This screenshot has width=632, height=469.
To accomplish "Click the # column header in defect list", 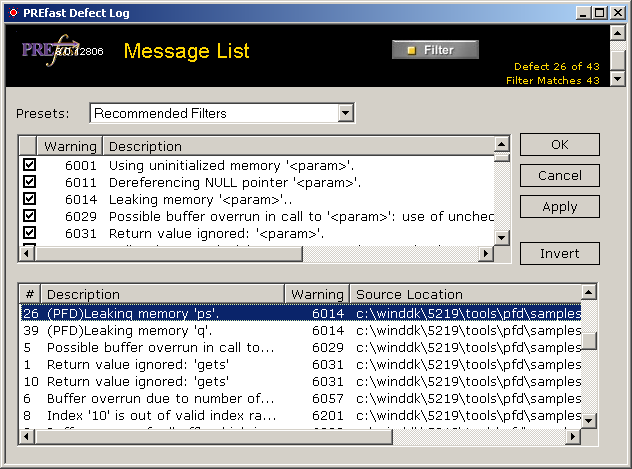I will pyautogui.click(x=30, y=294).
